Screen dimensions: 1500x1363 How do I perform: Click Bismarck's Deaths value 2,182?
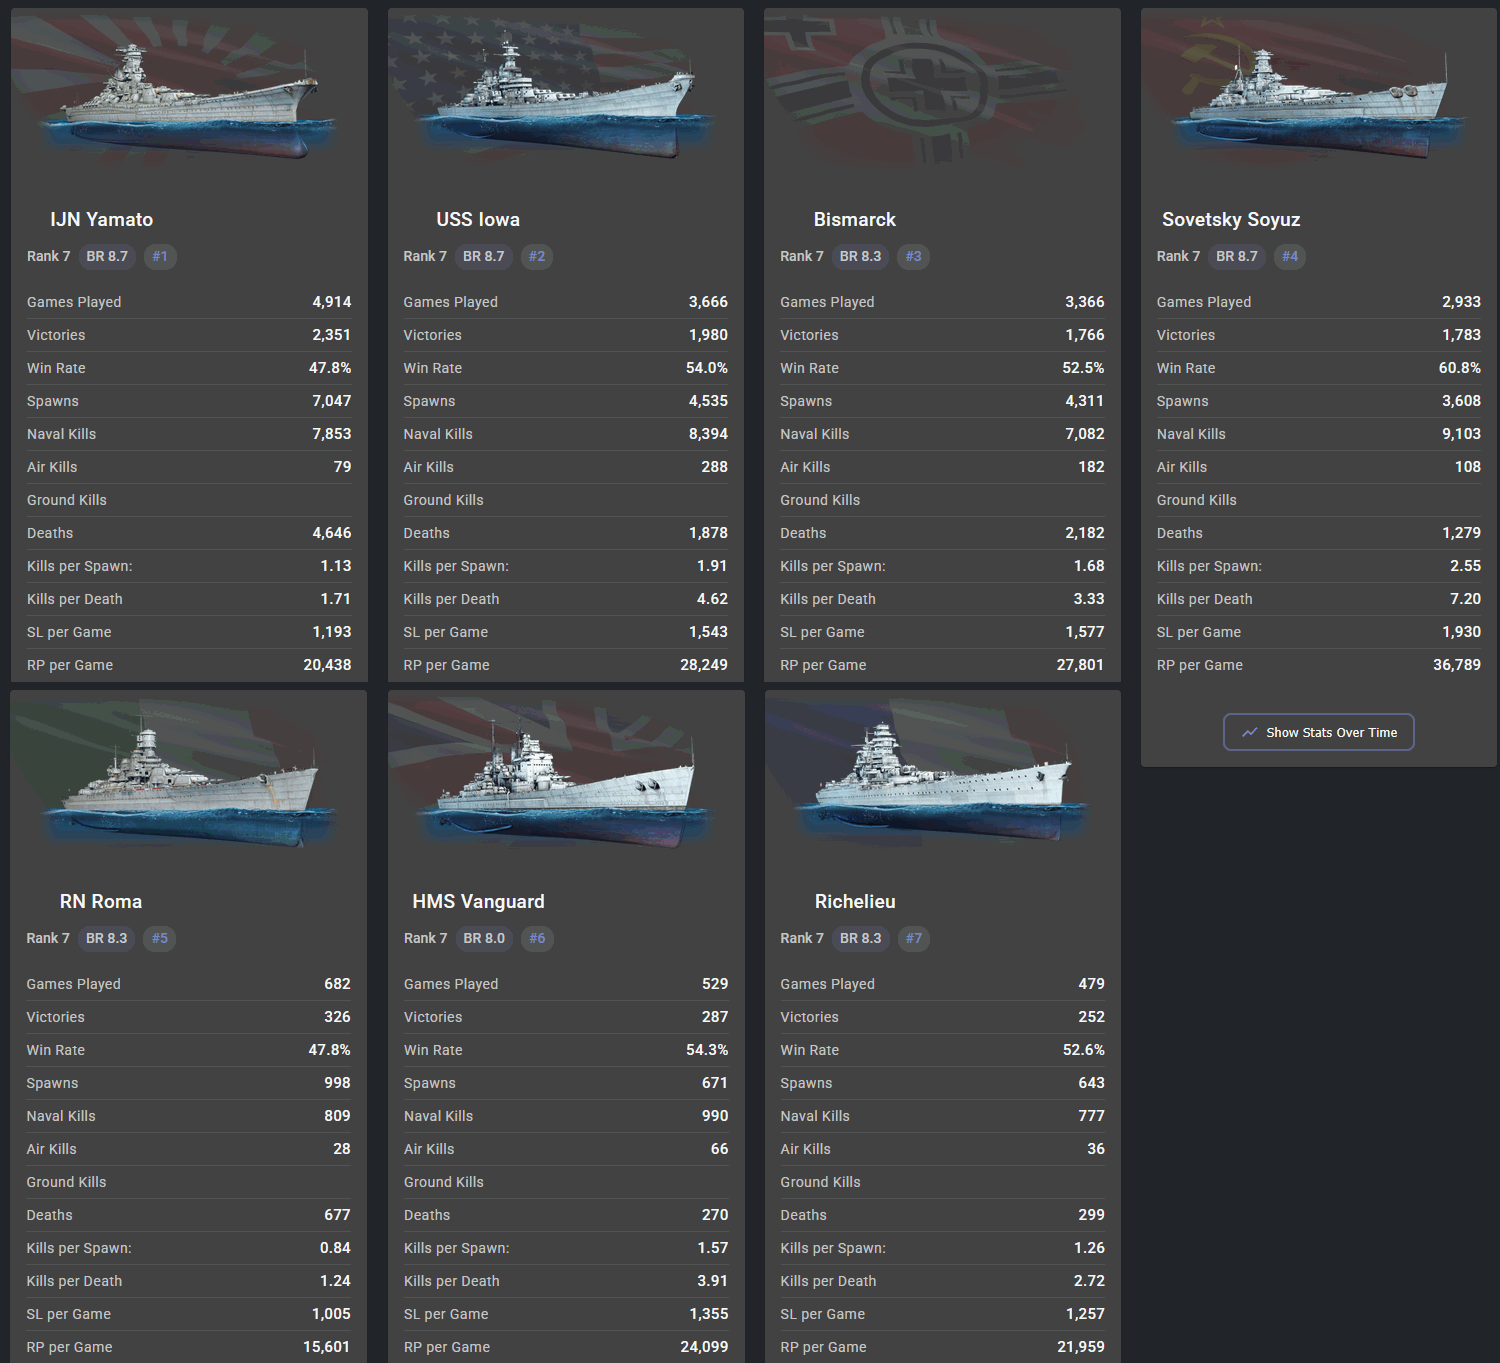coord(1084,533)
